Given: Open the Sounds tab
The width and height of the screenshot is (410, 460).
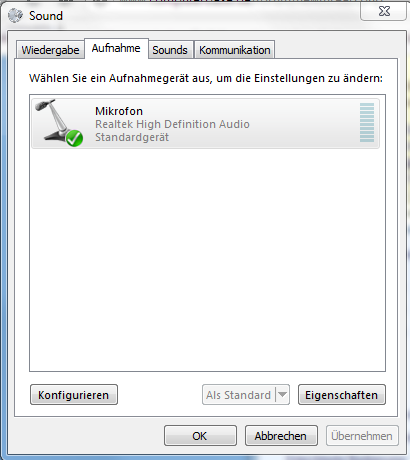Looking at the screenshot, I should click(x=170, y=50).
